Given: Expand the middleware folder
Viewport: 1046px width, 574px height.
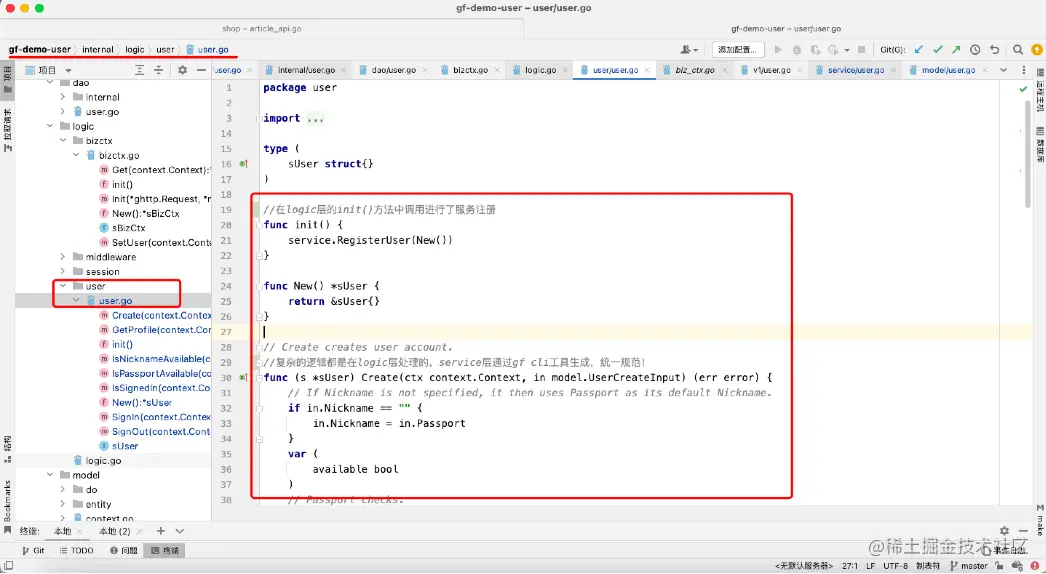Looking at the screenshot, I should click(63, 257).
